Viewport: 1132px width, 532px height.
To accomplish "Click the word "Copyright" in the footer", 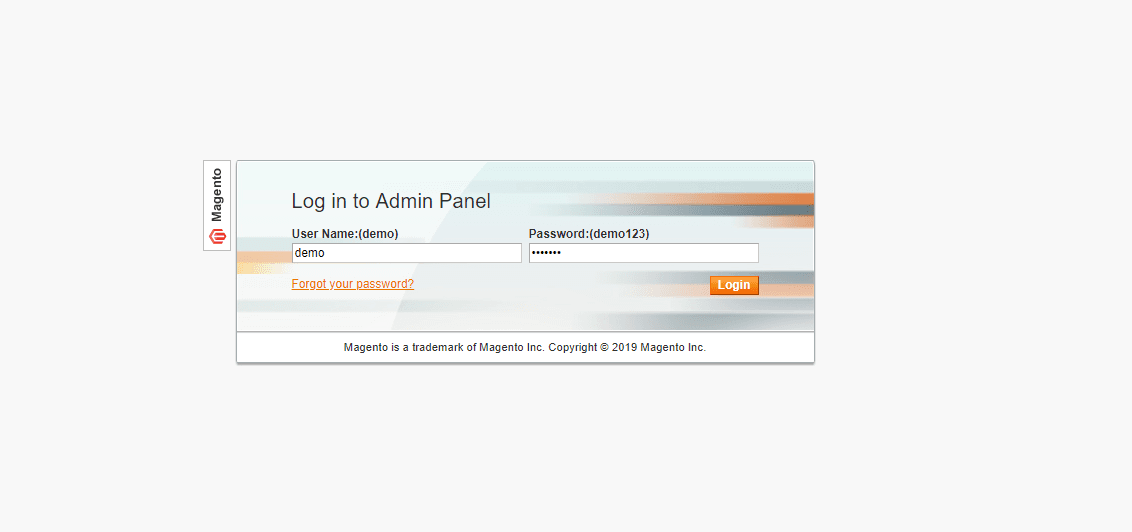I will 572,347.
